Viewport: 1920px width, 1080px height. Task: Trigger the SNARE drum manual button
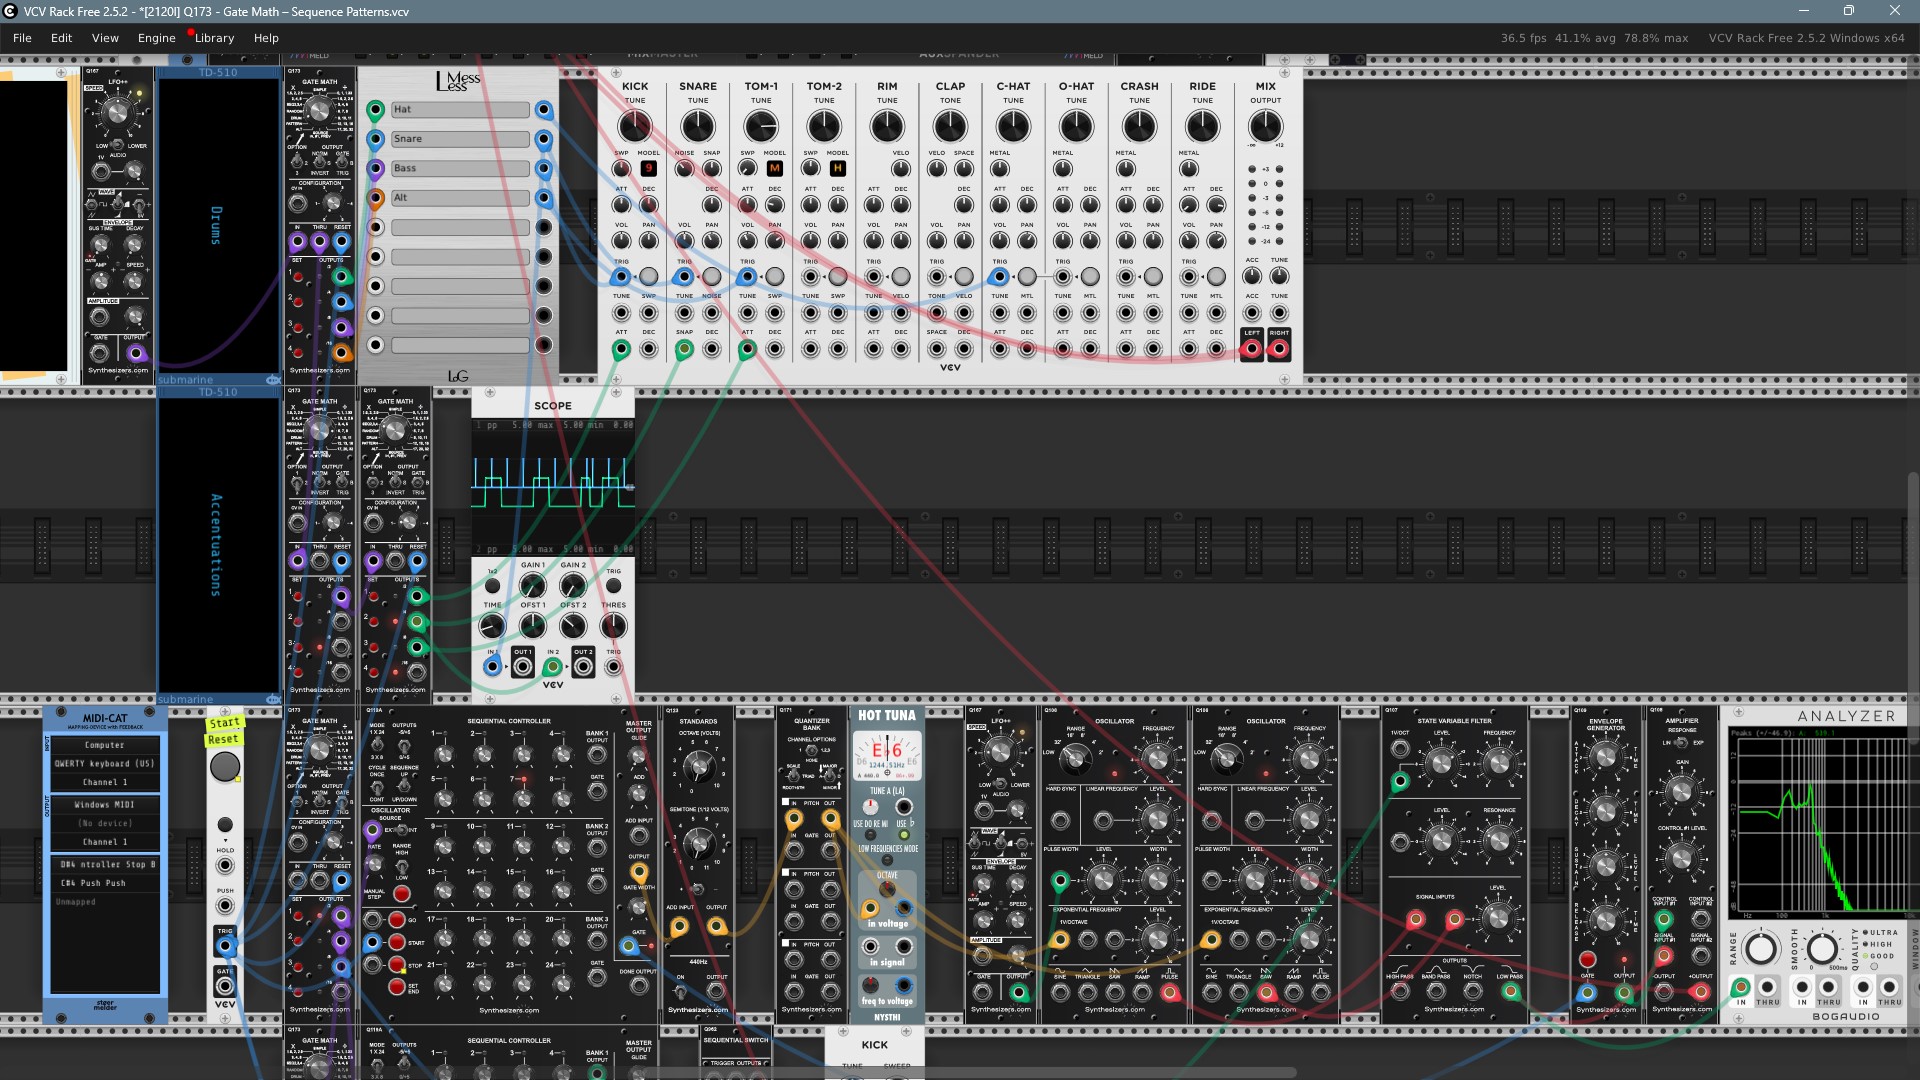click(x=711, y=276)
